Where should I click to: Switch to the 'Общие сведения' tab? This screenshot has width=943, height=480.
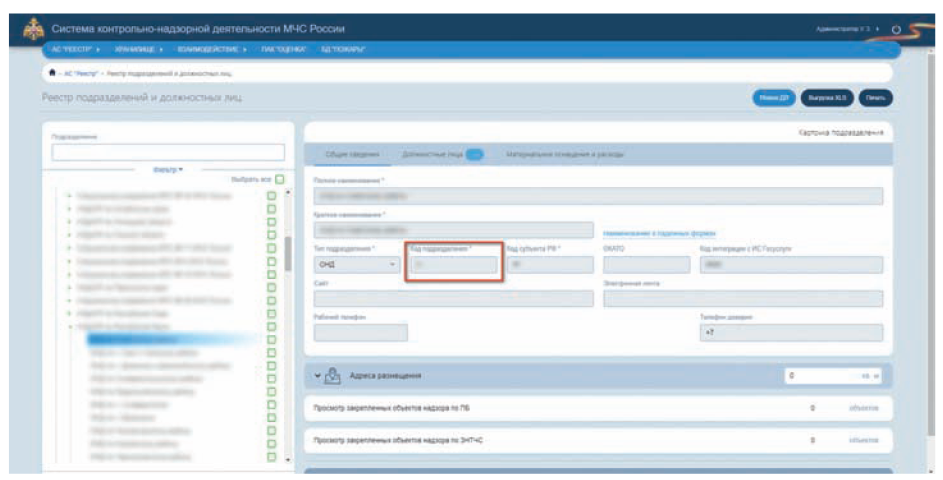[352, 155]
